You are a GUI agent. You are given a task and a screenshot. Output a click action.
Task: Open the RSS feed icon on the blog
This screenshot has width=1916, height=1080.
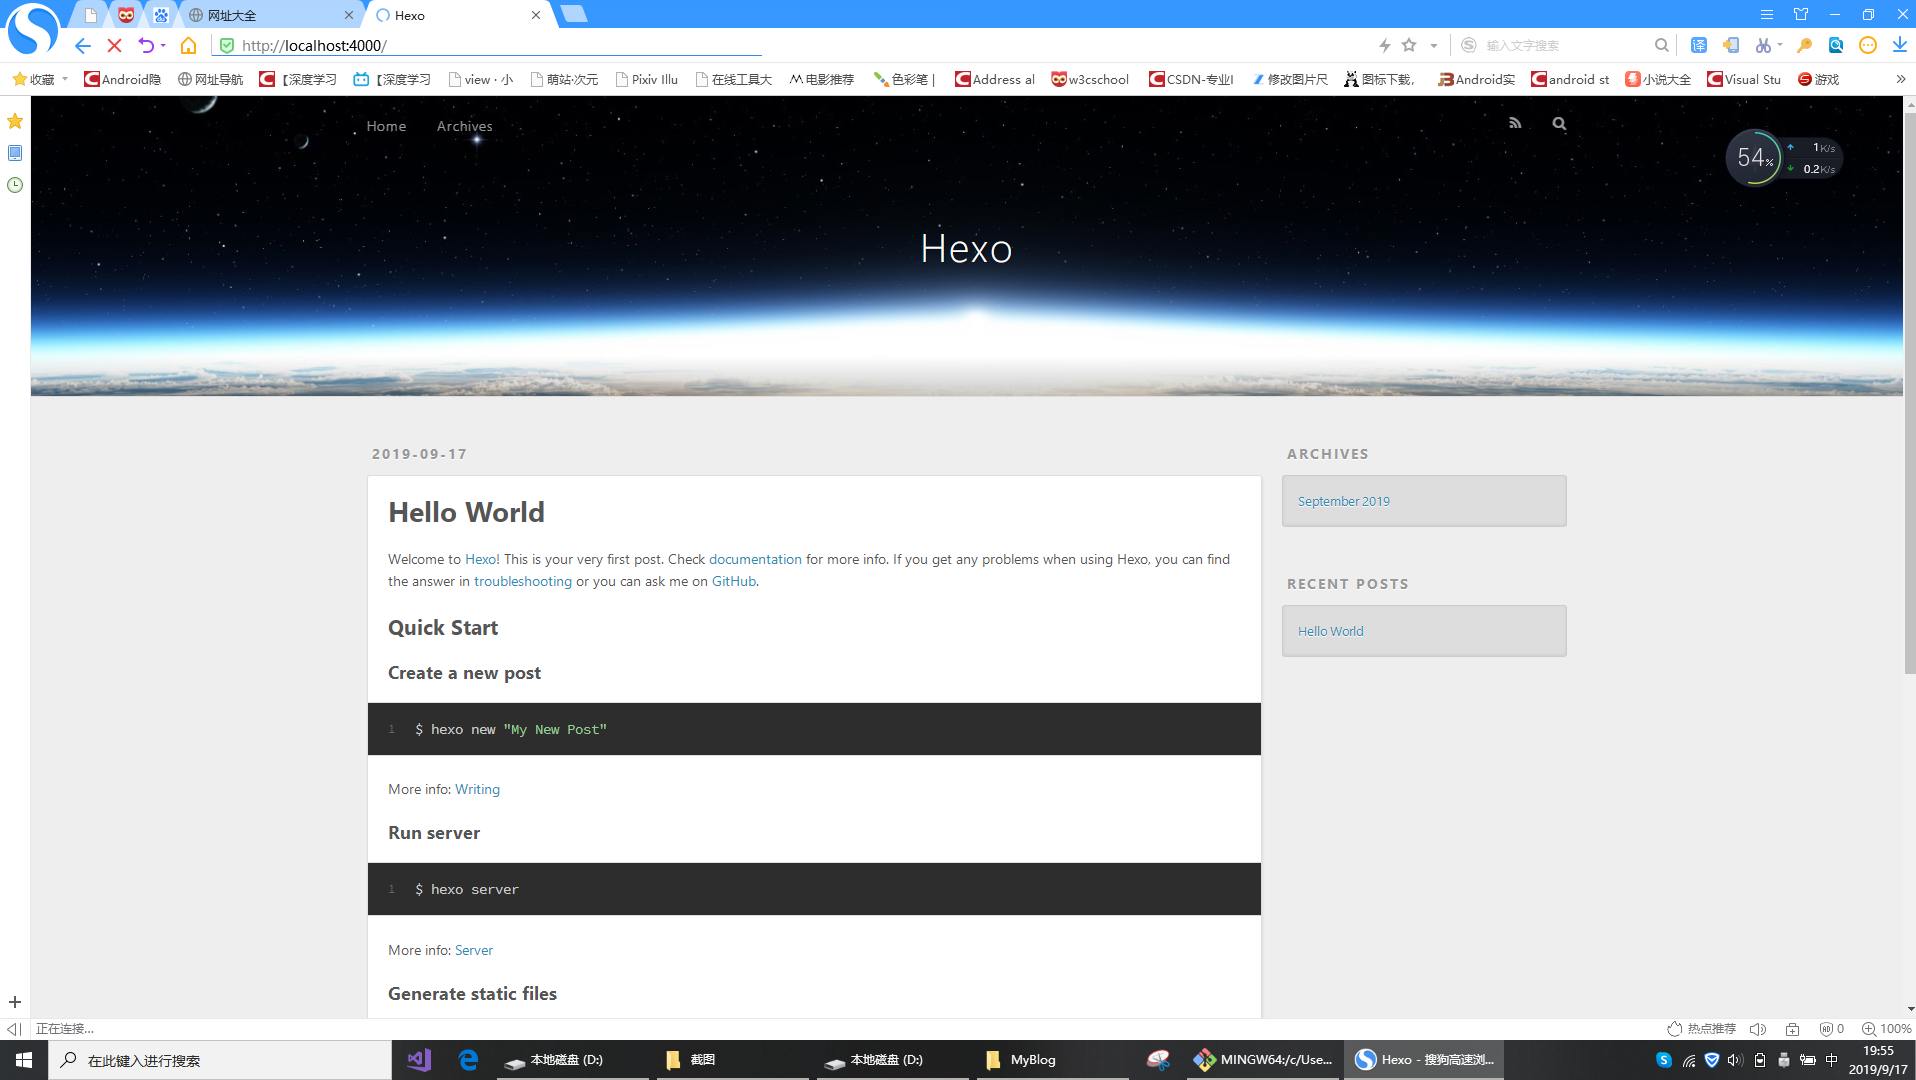pos(1515,123)
